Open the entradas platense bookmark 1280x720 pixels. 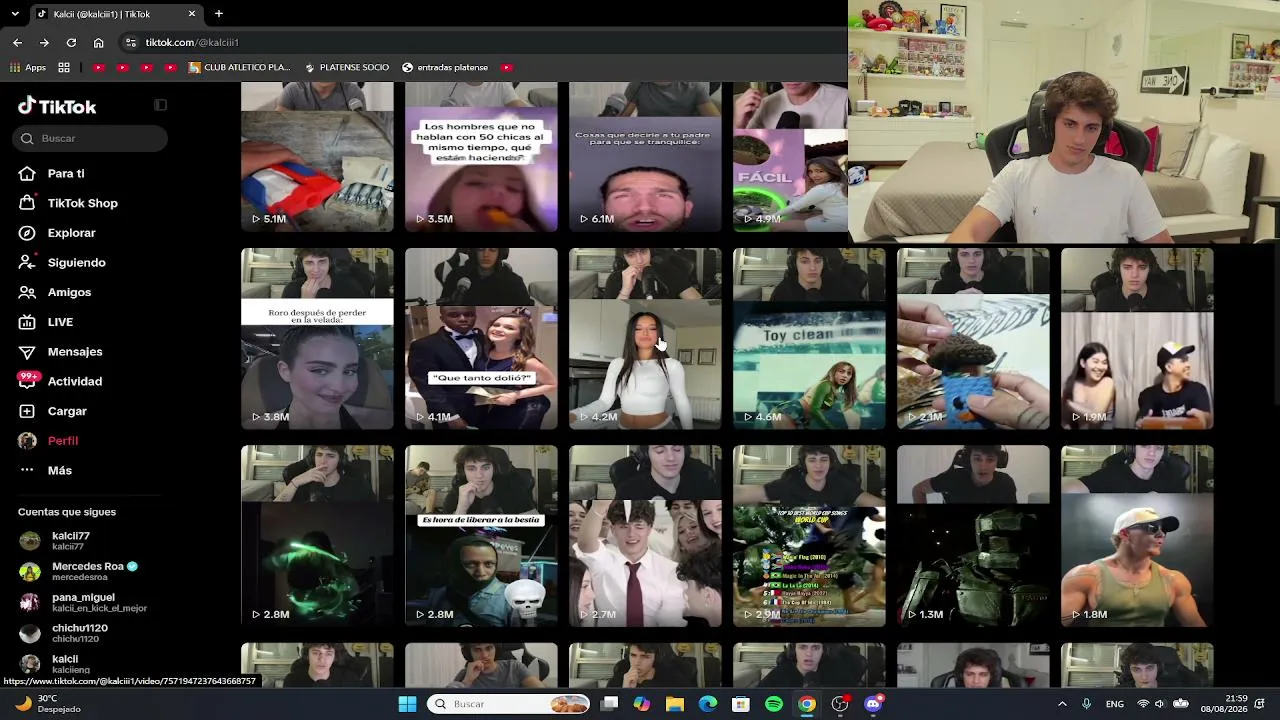[x=445, y=67]
